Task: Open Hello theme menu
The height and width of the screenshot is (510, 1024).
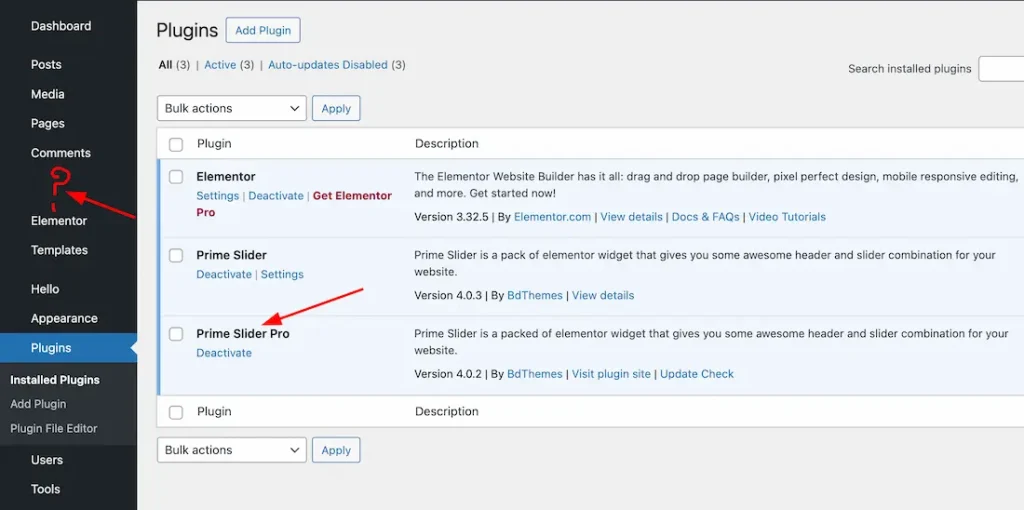Action: [45, 289]
